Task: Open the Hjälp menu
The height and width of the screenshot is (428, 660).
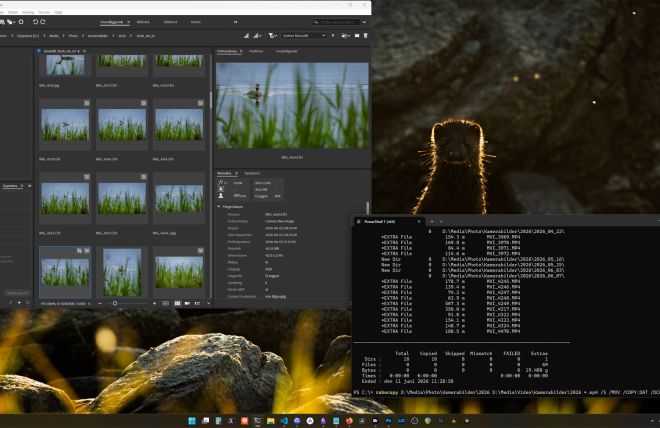Action: click(59, 12)
